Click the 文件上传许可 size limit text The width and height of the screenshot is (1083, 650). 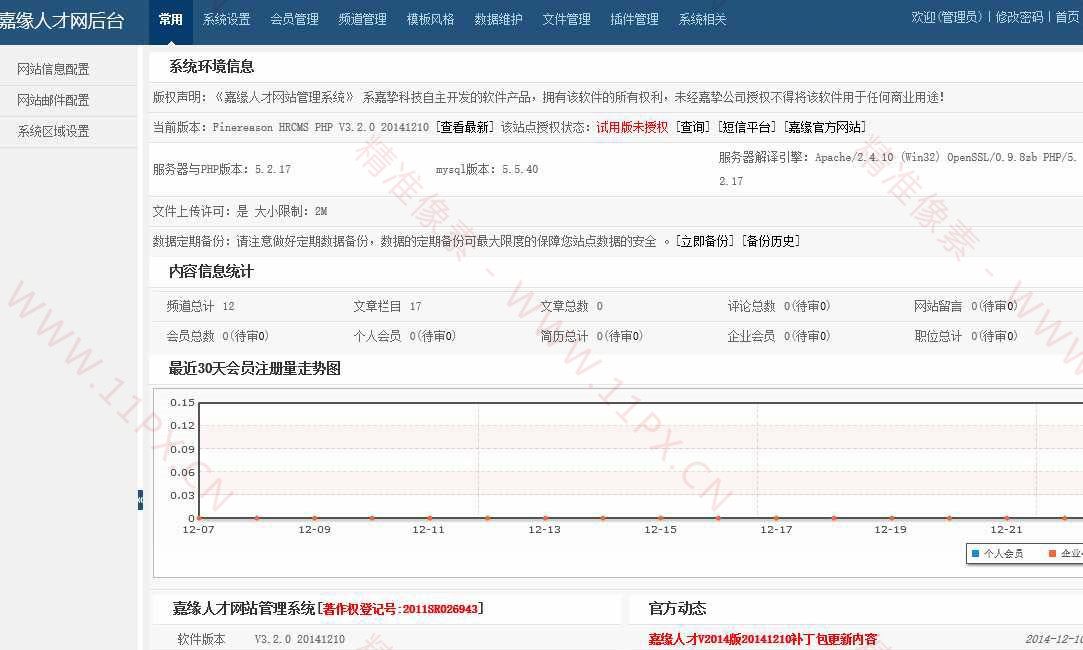pos(240,211)
